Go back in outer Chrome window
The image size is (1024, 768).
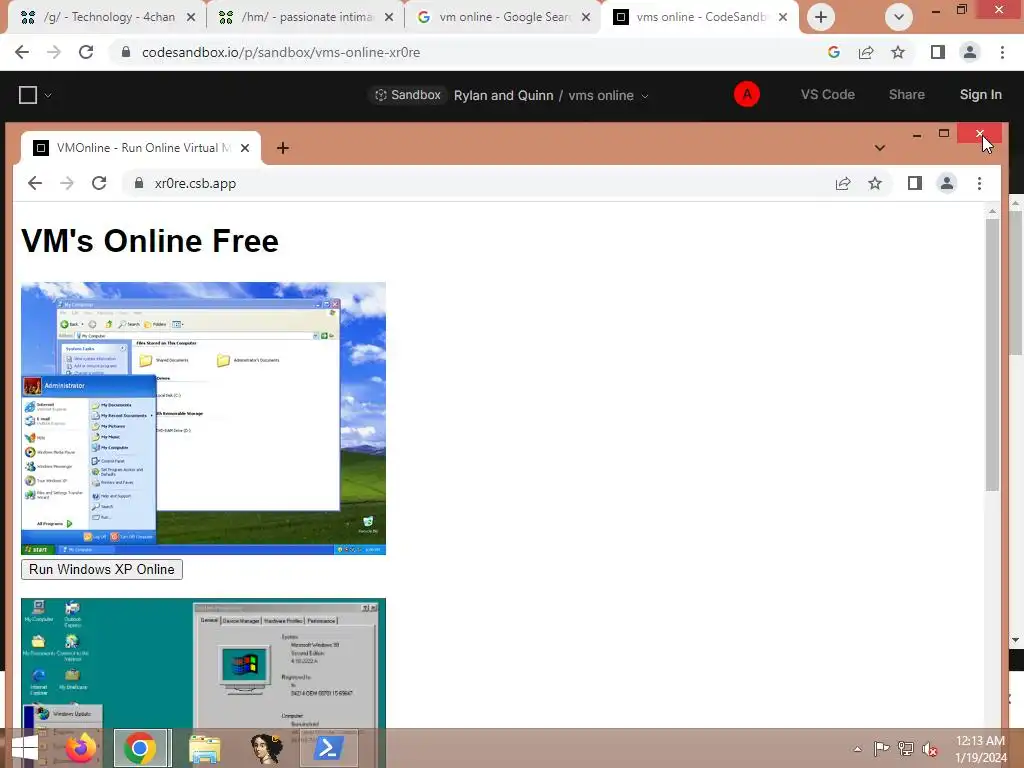(x=22, y=52)
